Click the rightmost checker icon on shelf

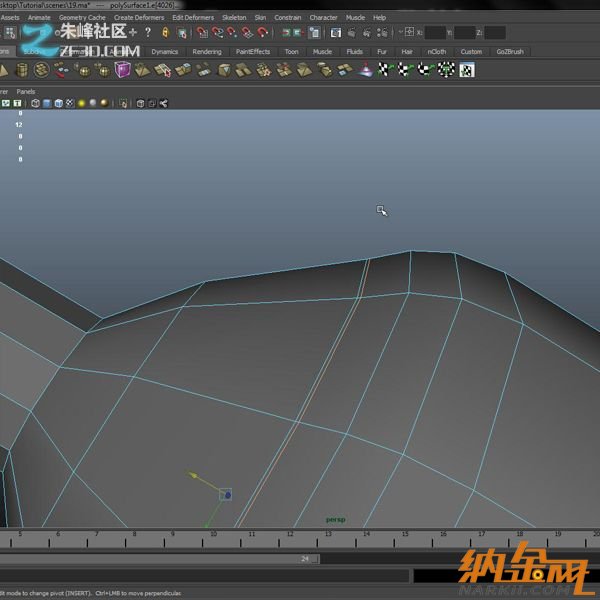(x=466, y=69)
